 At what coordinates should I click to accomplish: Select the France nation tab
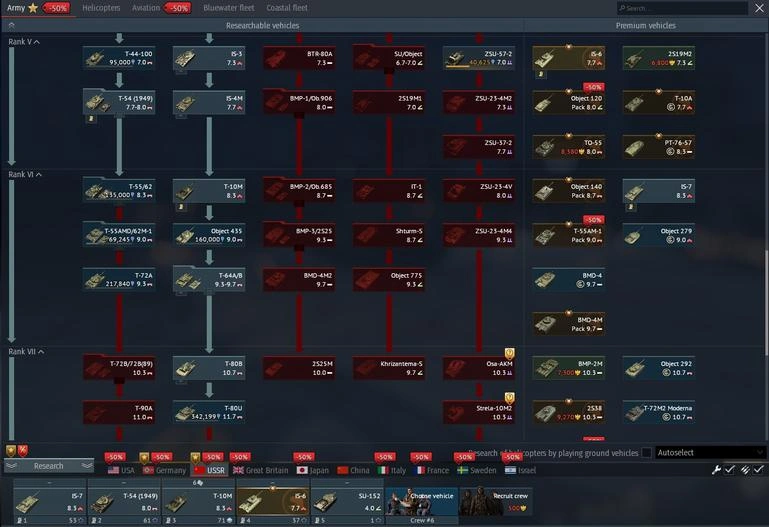(433, 470)
